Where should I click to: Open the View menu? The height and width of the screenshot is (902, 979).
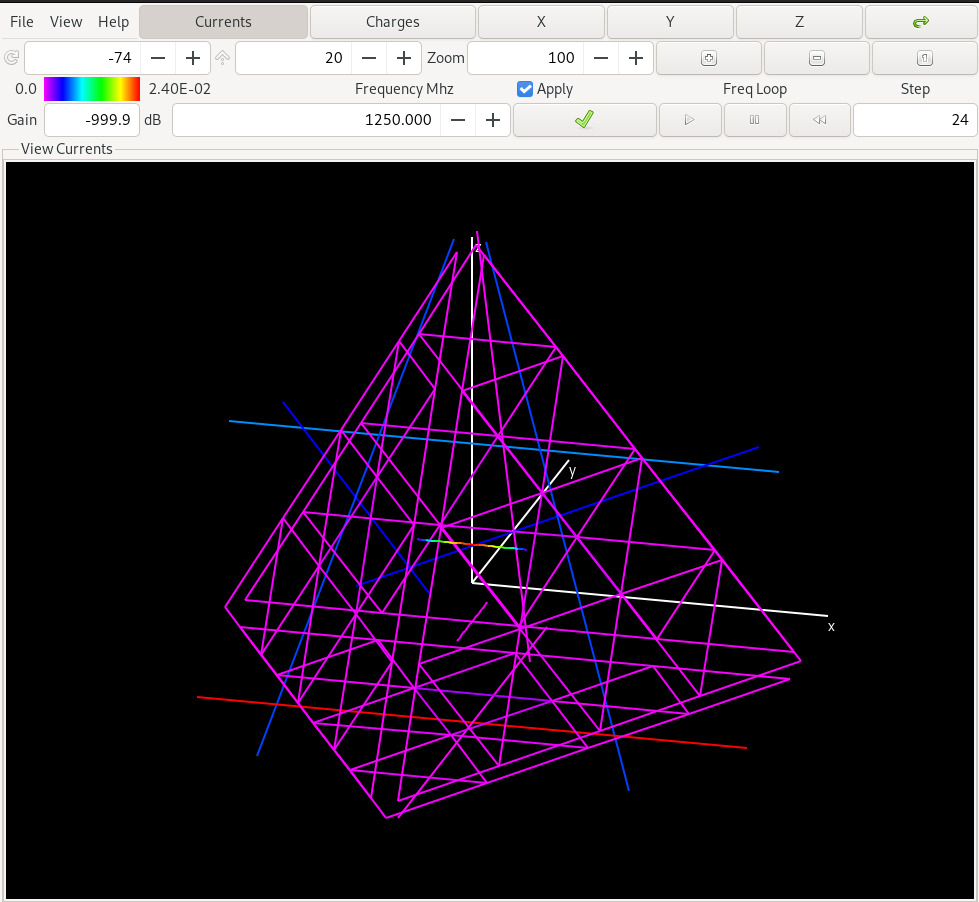(x=66, y=21)
